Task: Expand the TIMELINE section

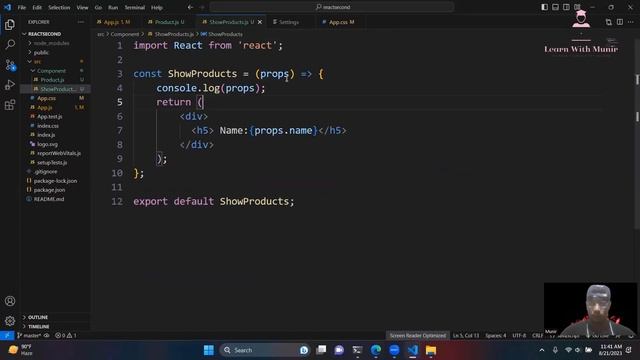Action: point(38,327)
